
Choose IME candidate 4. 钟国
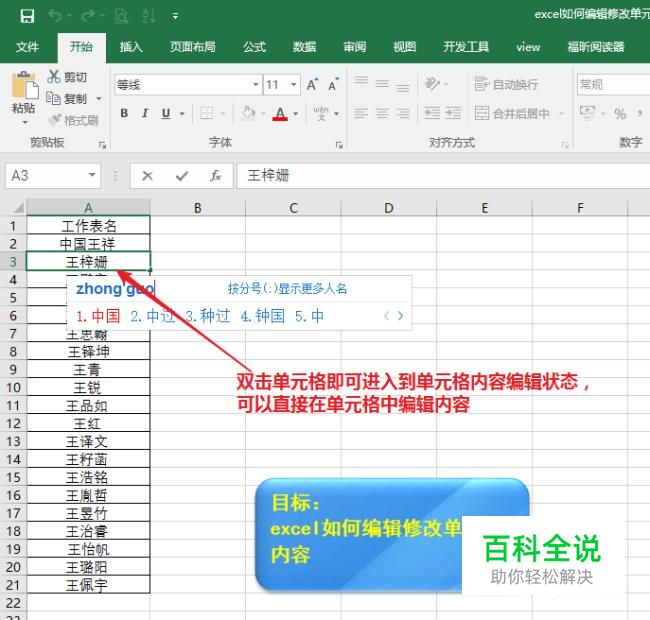pyautogui.click(x=263, y=316)
